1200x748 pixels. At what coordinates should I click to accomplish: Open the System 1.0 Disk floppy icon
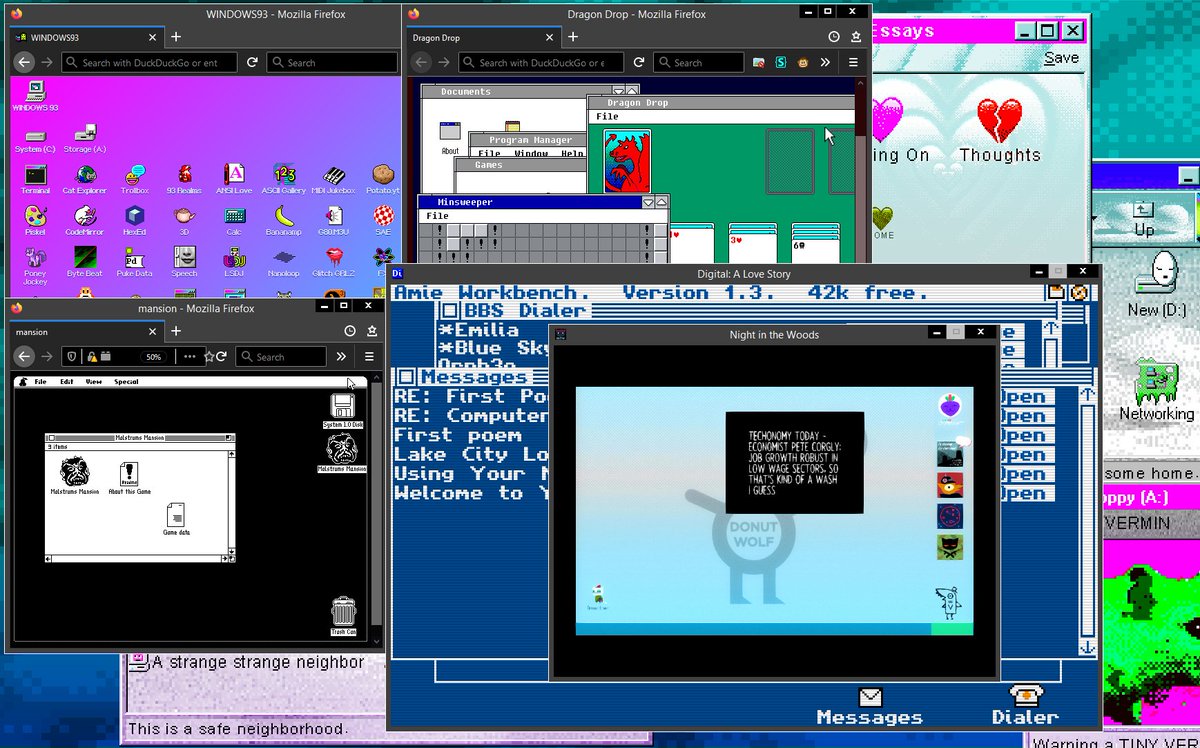pyautogui.click(x=343, y=406)
